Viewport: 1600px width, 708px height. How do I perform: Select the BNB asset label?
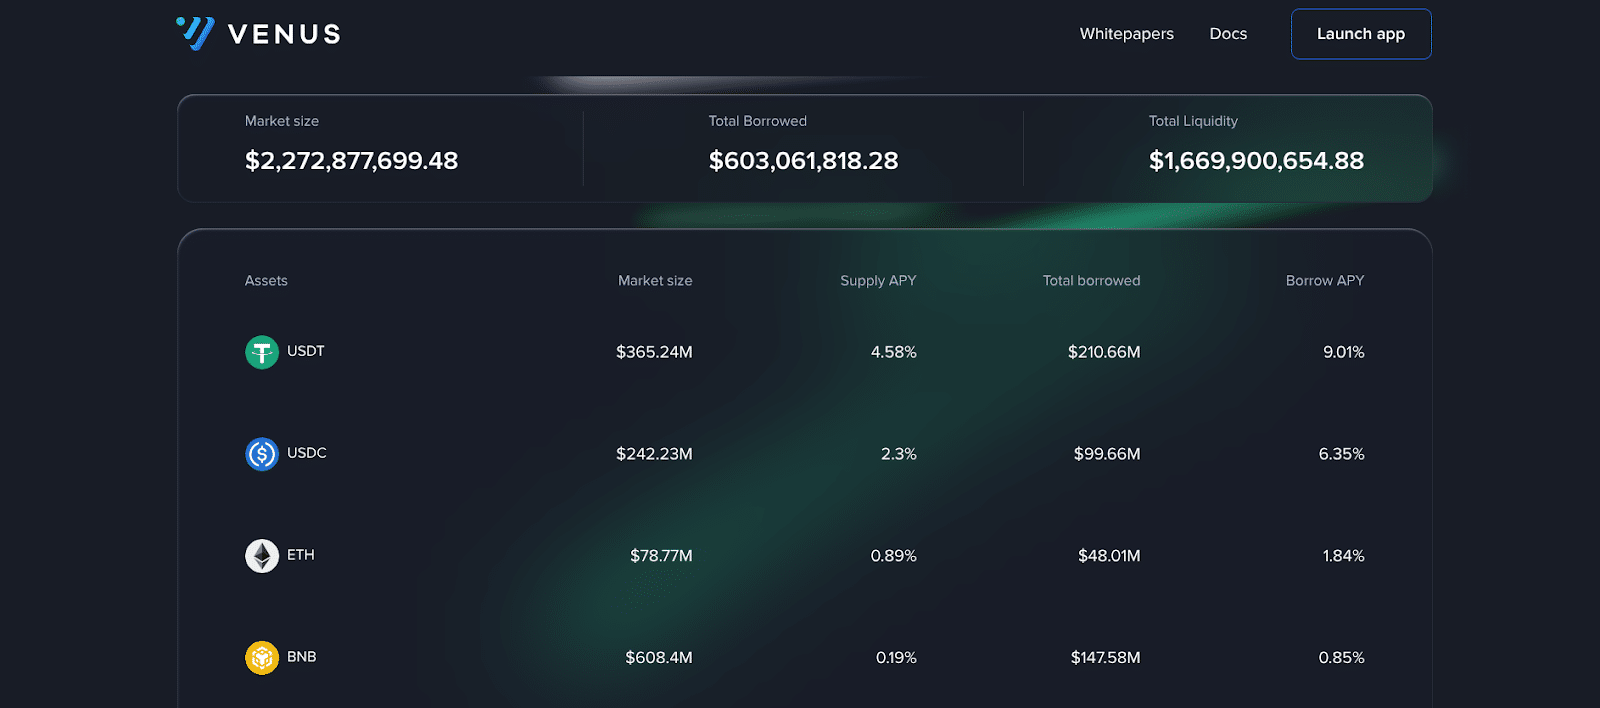point(301,657)
